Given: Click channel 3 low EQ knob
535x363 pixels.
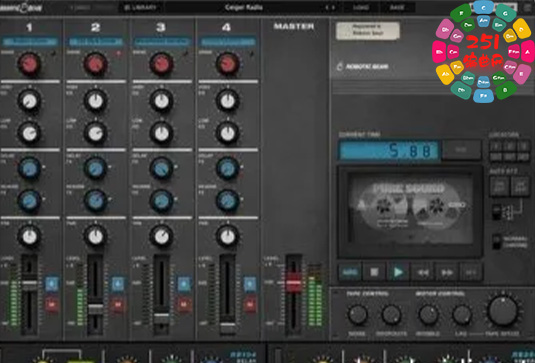Looking at the screenshot, I should (x=162, y=133).
